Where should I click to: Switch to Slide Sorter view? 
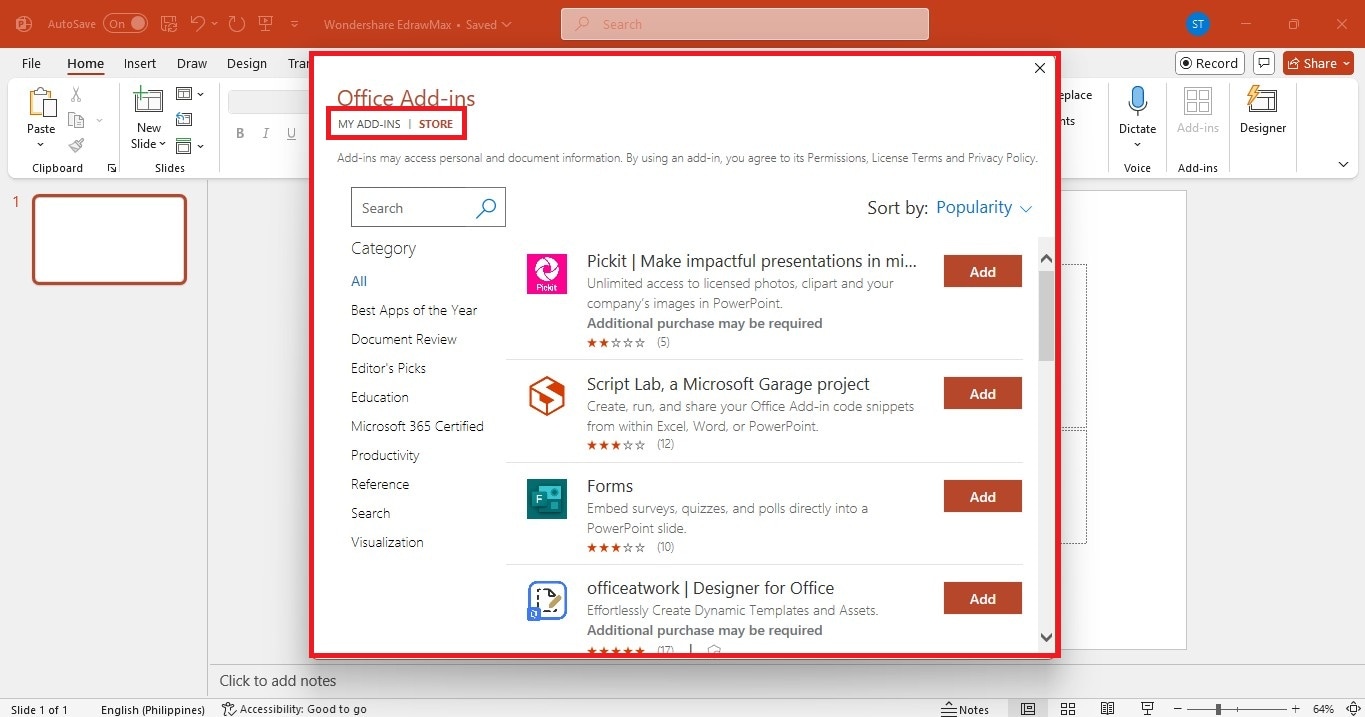pyautogui.click(x=1068, y=709)
